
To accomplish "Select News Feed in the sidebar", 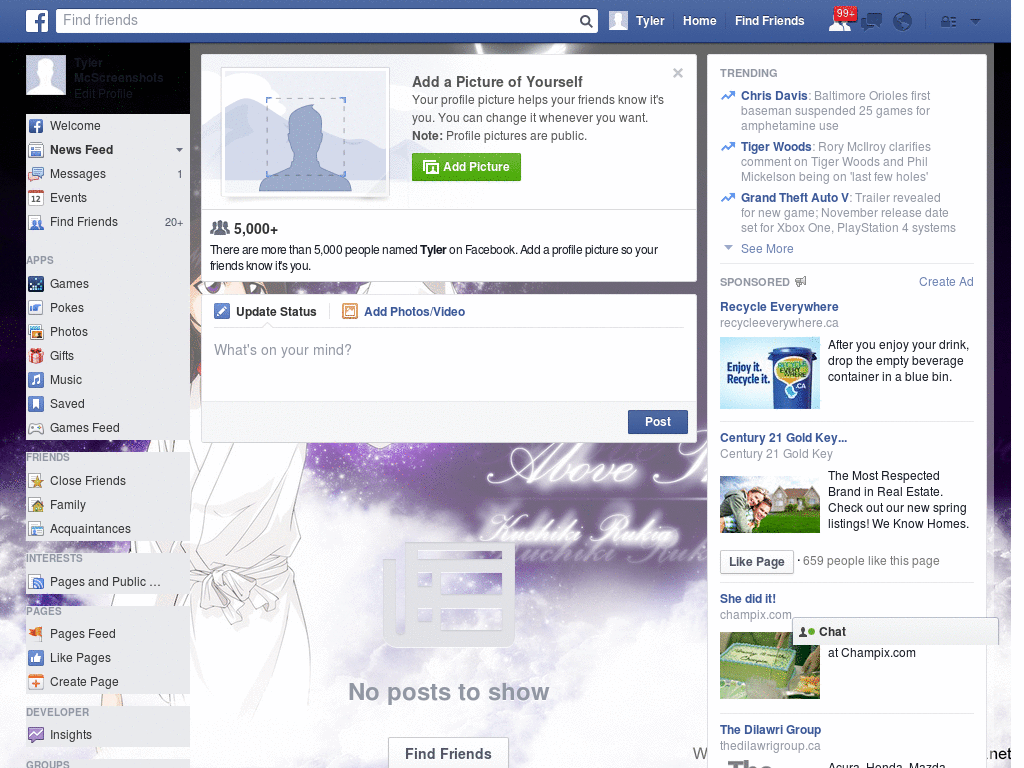I will coord(108,150).
